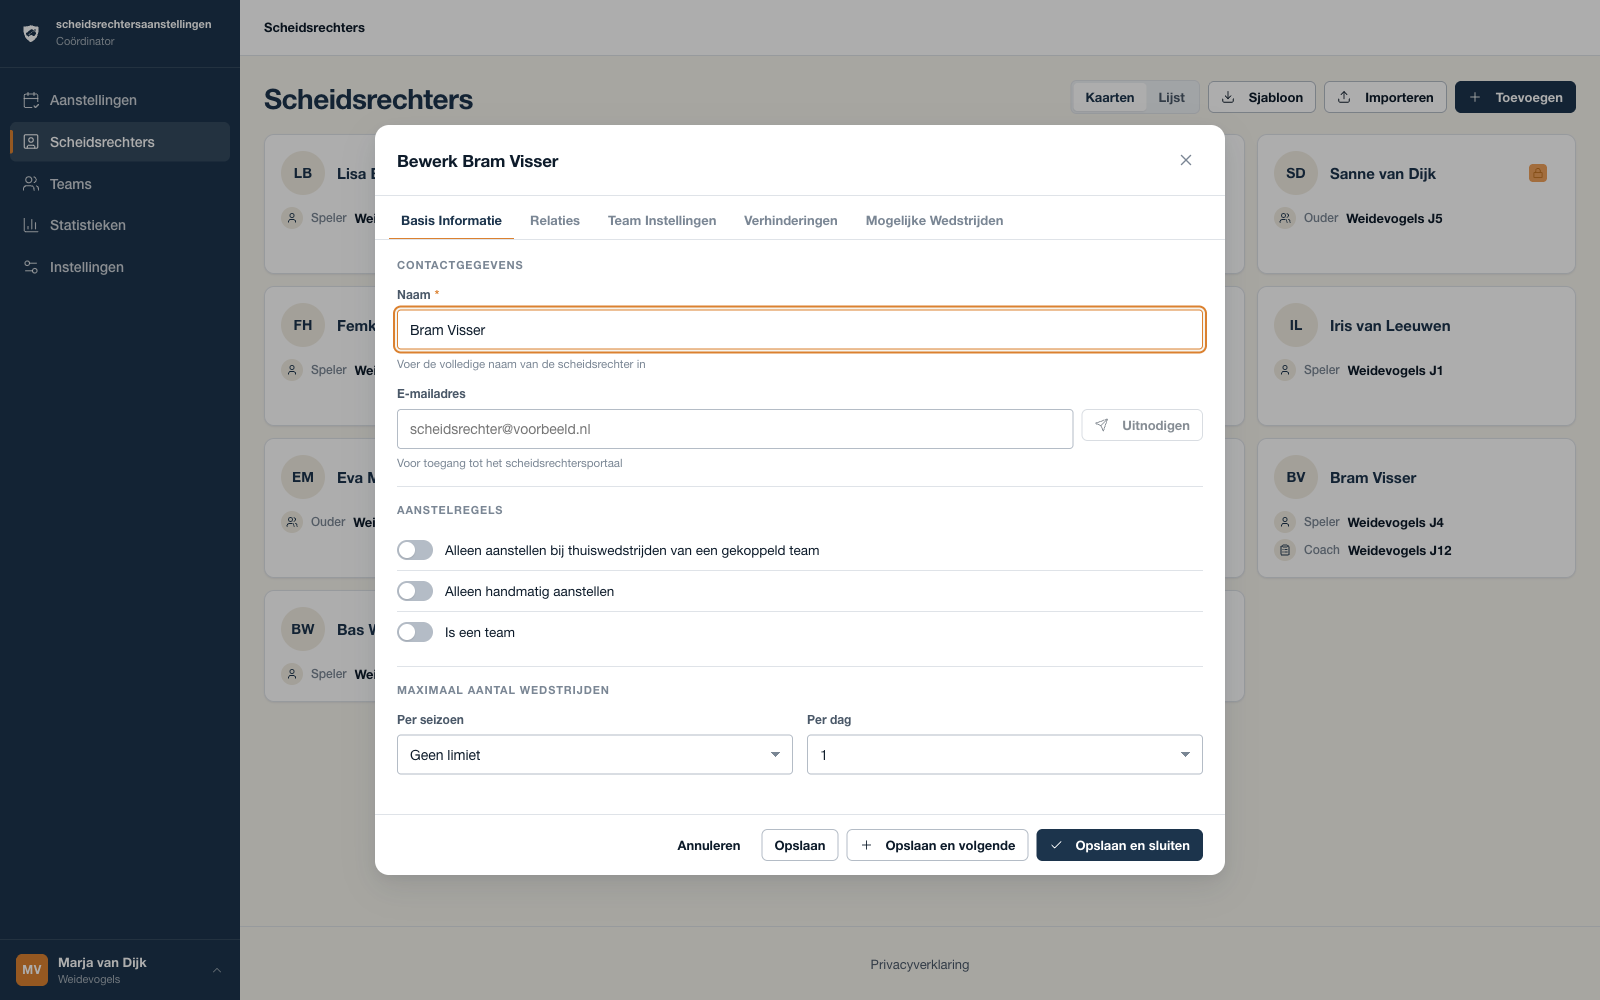Switch to the Relaties tab
The width and height of the screenshot is (1600, 1000).
(x=555, y=220)
